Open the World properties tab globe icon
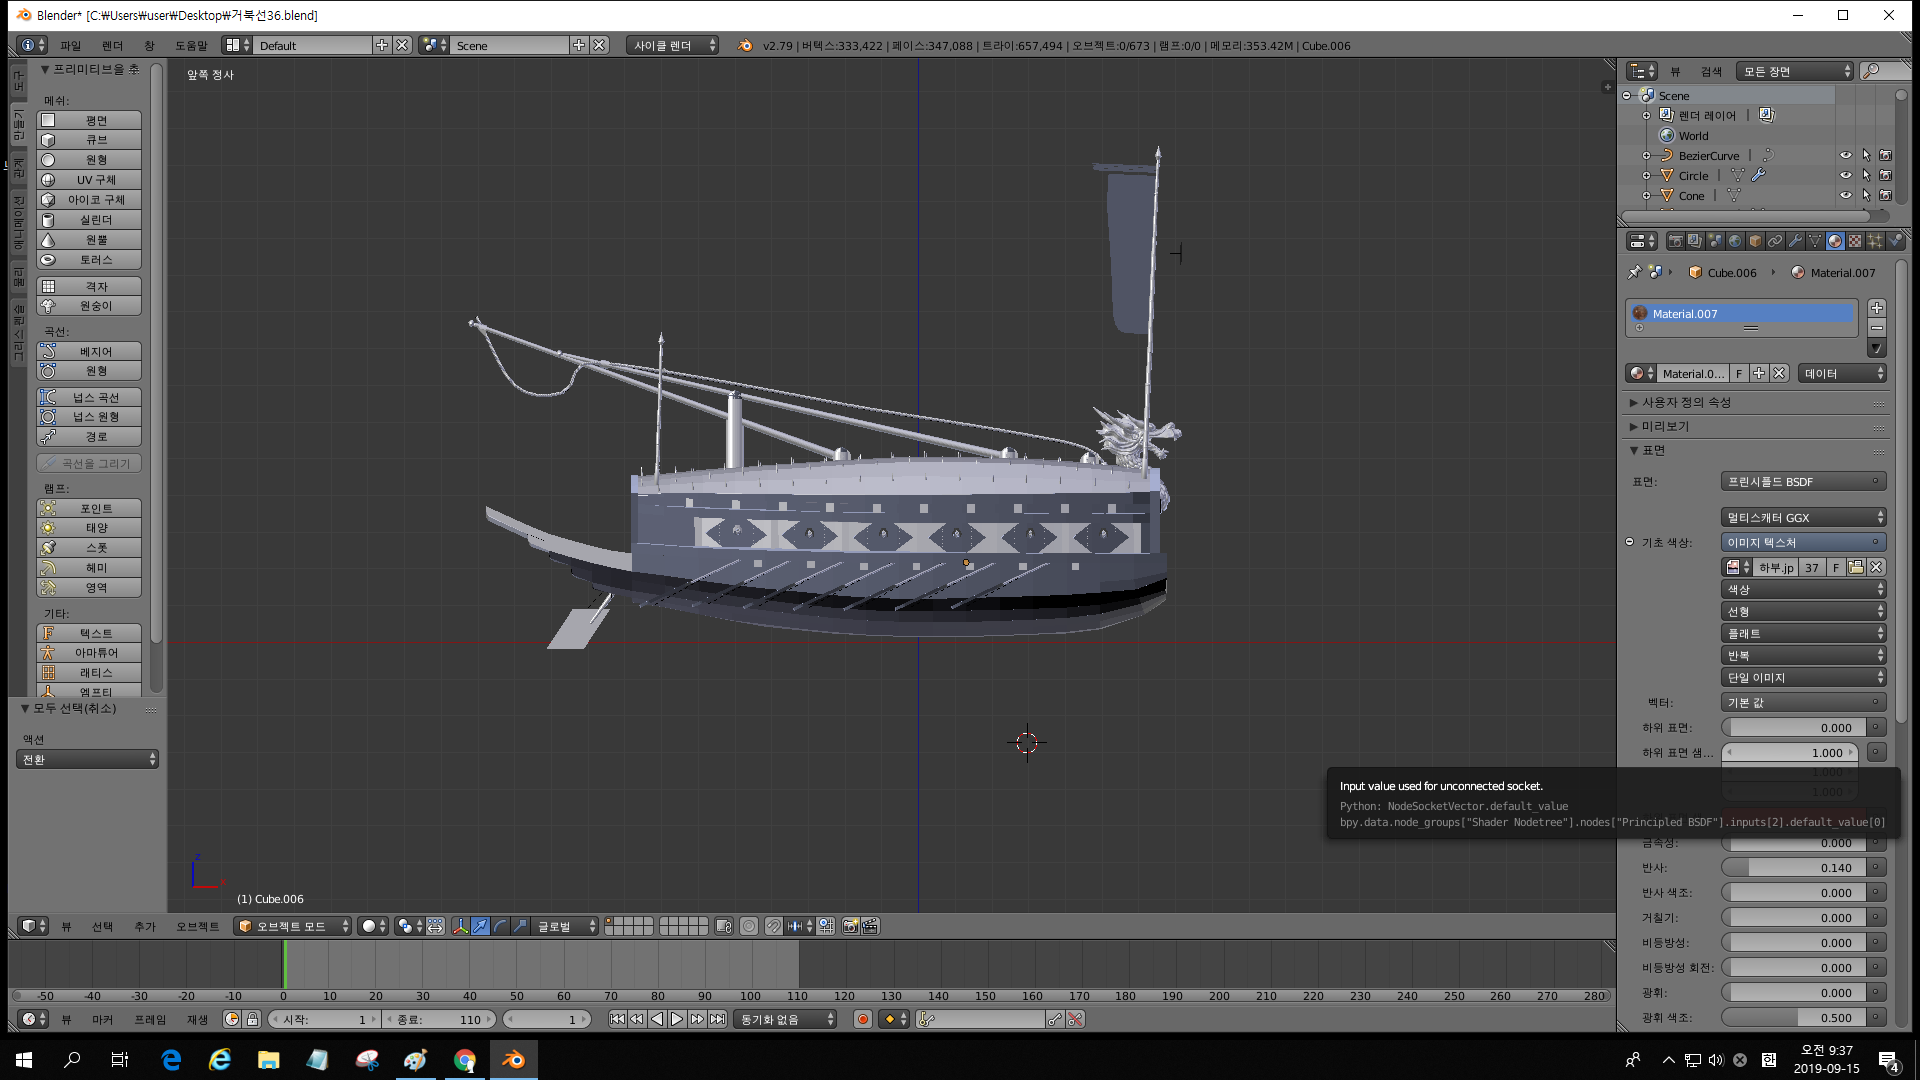Image resolution: width=1920 pixels, height=1080 pixels. [1735, 241]
